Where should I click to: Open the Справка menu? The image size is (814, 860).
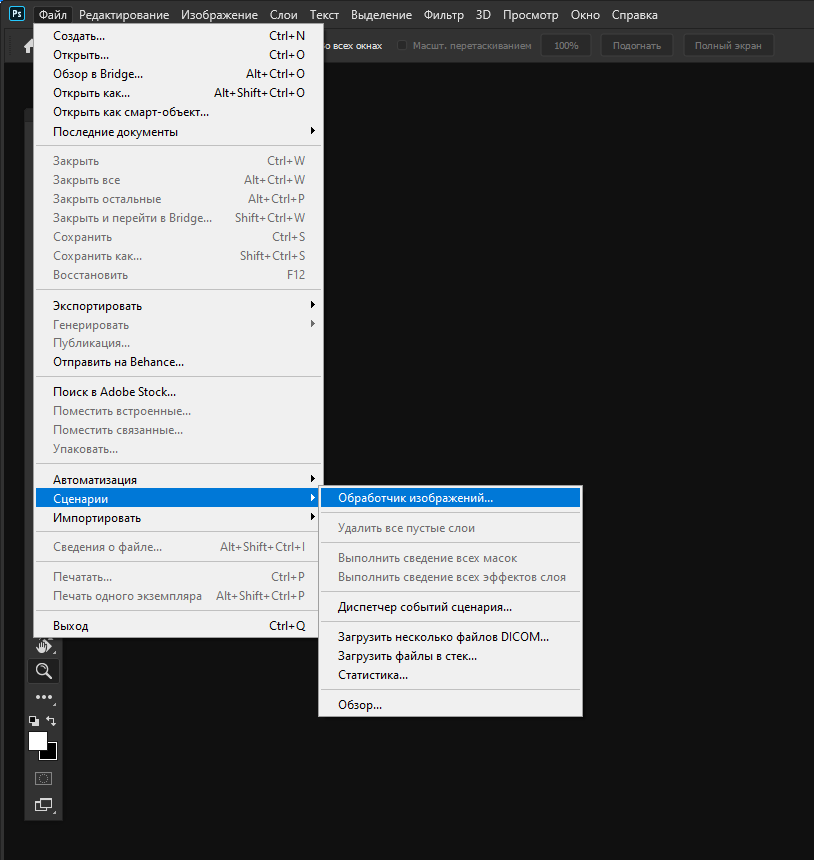coord(635,15)
